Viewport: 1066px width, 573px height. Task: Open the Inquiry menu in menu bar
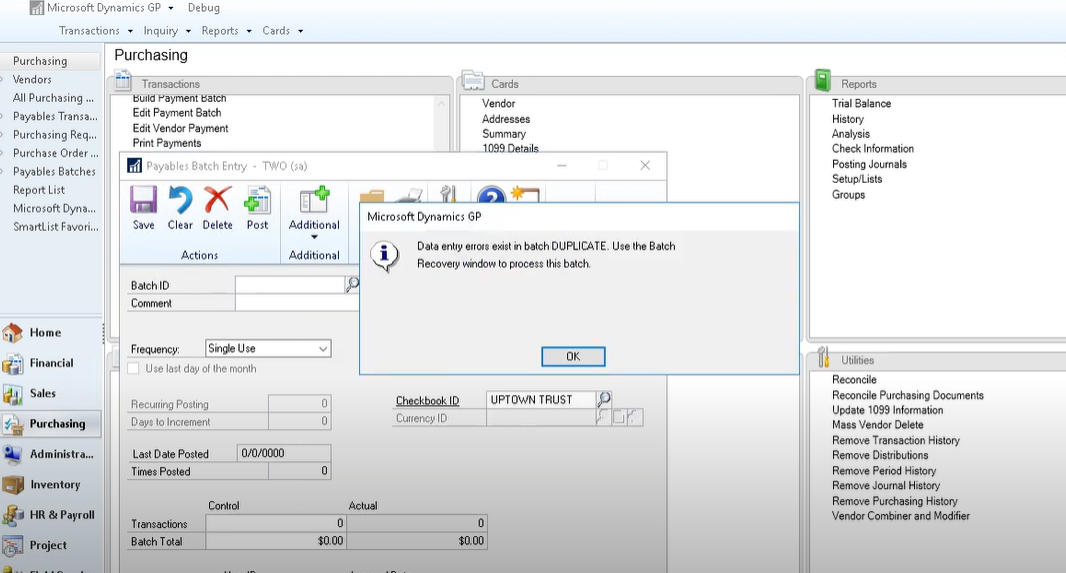tap(166, 31)
